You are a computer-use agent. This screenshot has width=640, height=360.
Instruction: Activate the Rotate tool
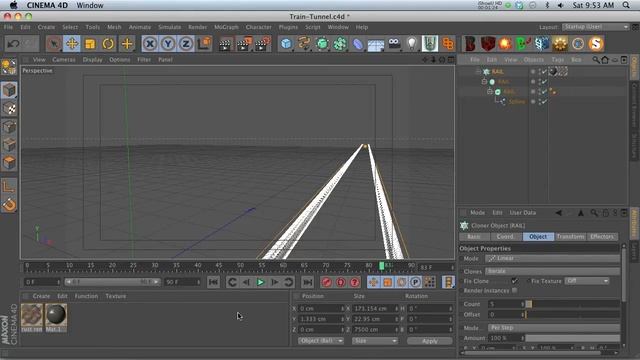(108, 44)
